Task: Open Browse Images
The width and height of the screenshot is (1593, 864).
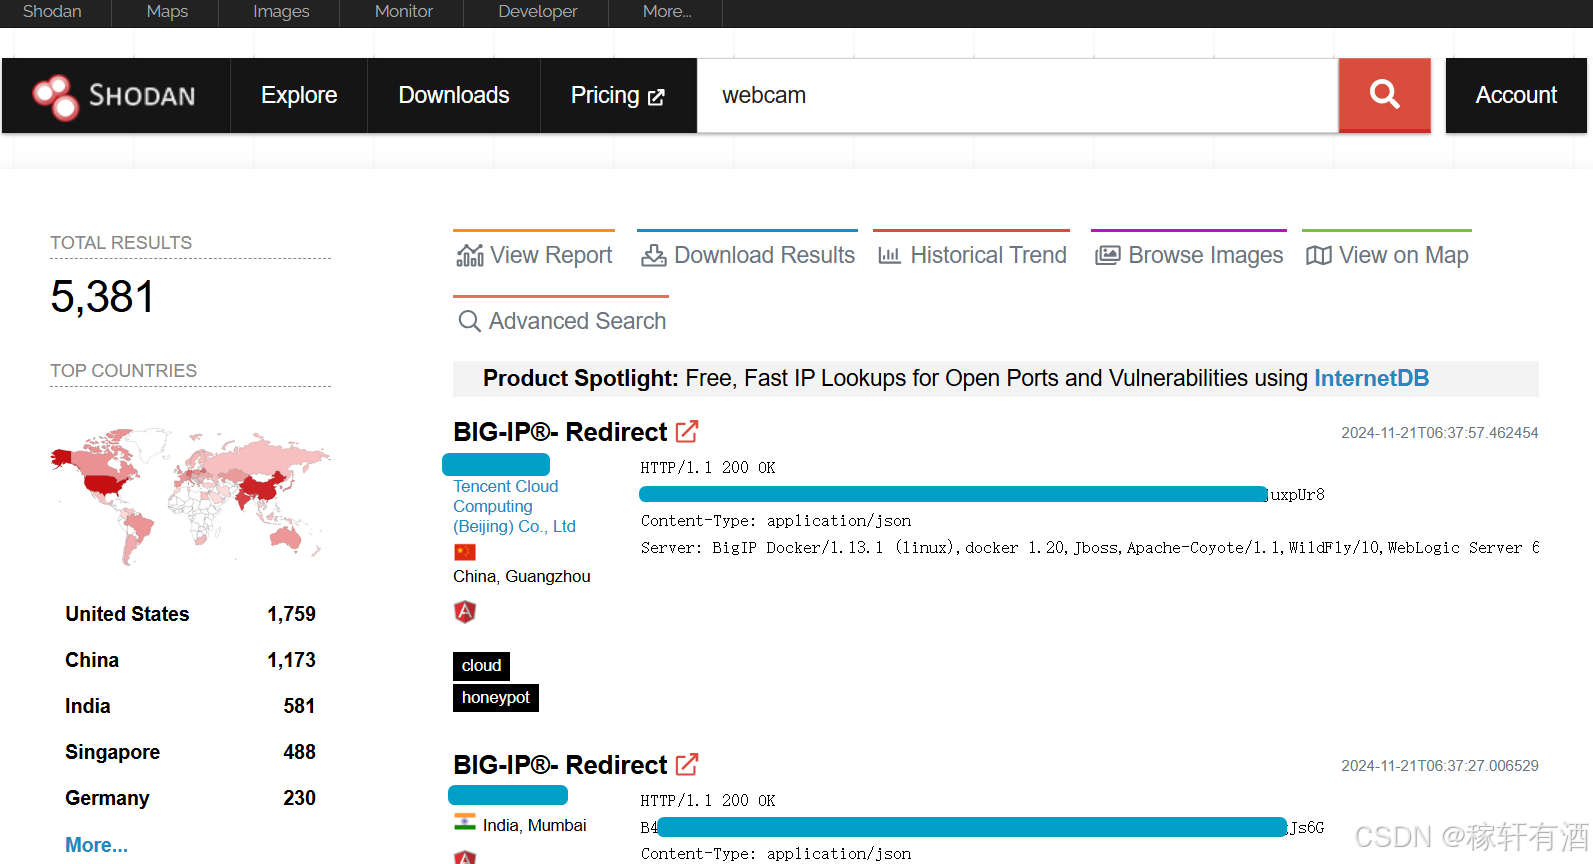Action: [x=1189, y=255]
